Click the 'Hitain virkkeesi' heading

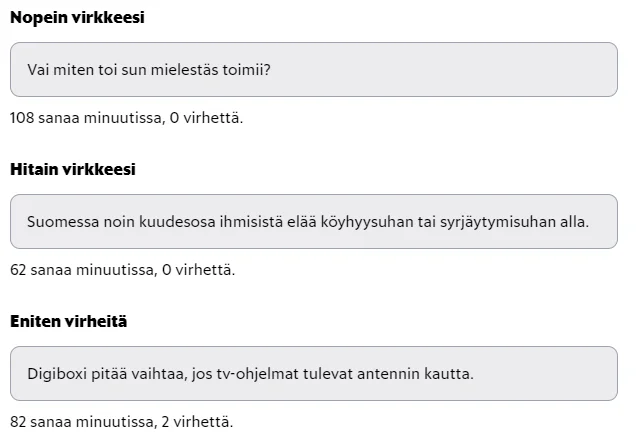pyautogui.click(x=72, y=169)
